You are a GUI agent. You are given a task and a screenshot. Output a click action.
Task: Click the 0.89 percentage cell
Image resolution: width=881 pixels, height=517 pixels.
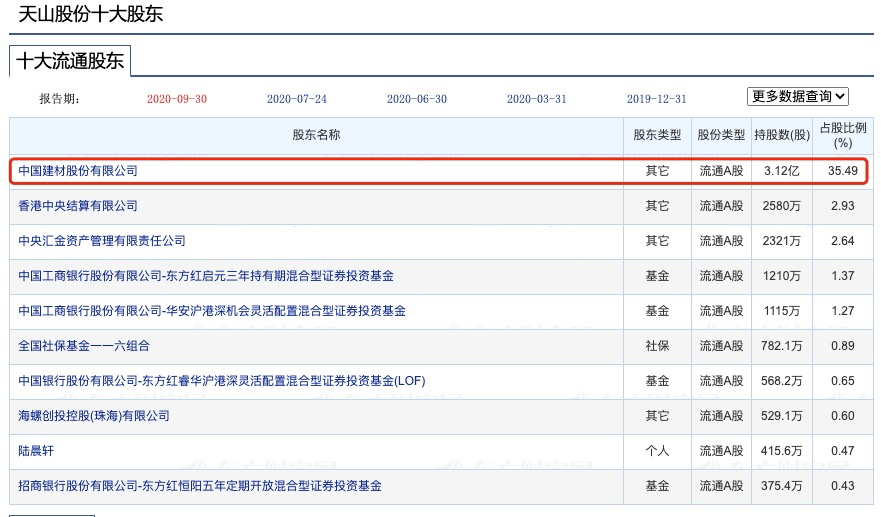[x=843, y=346]
